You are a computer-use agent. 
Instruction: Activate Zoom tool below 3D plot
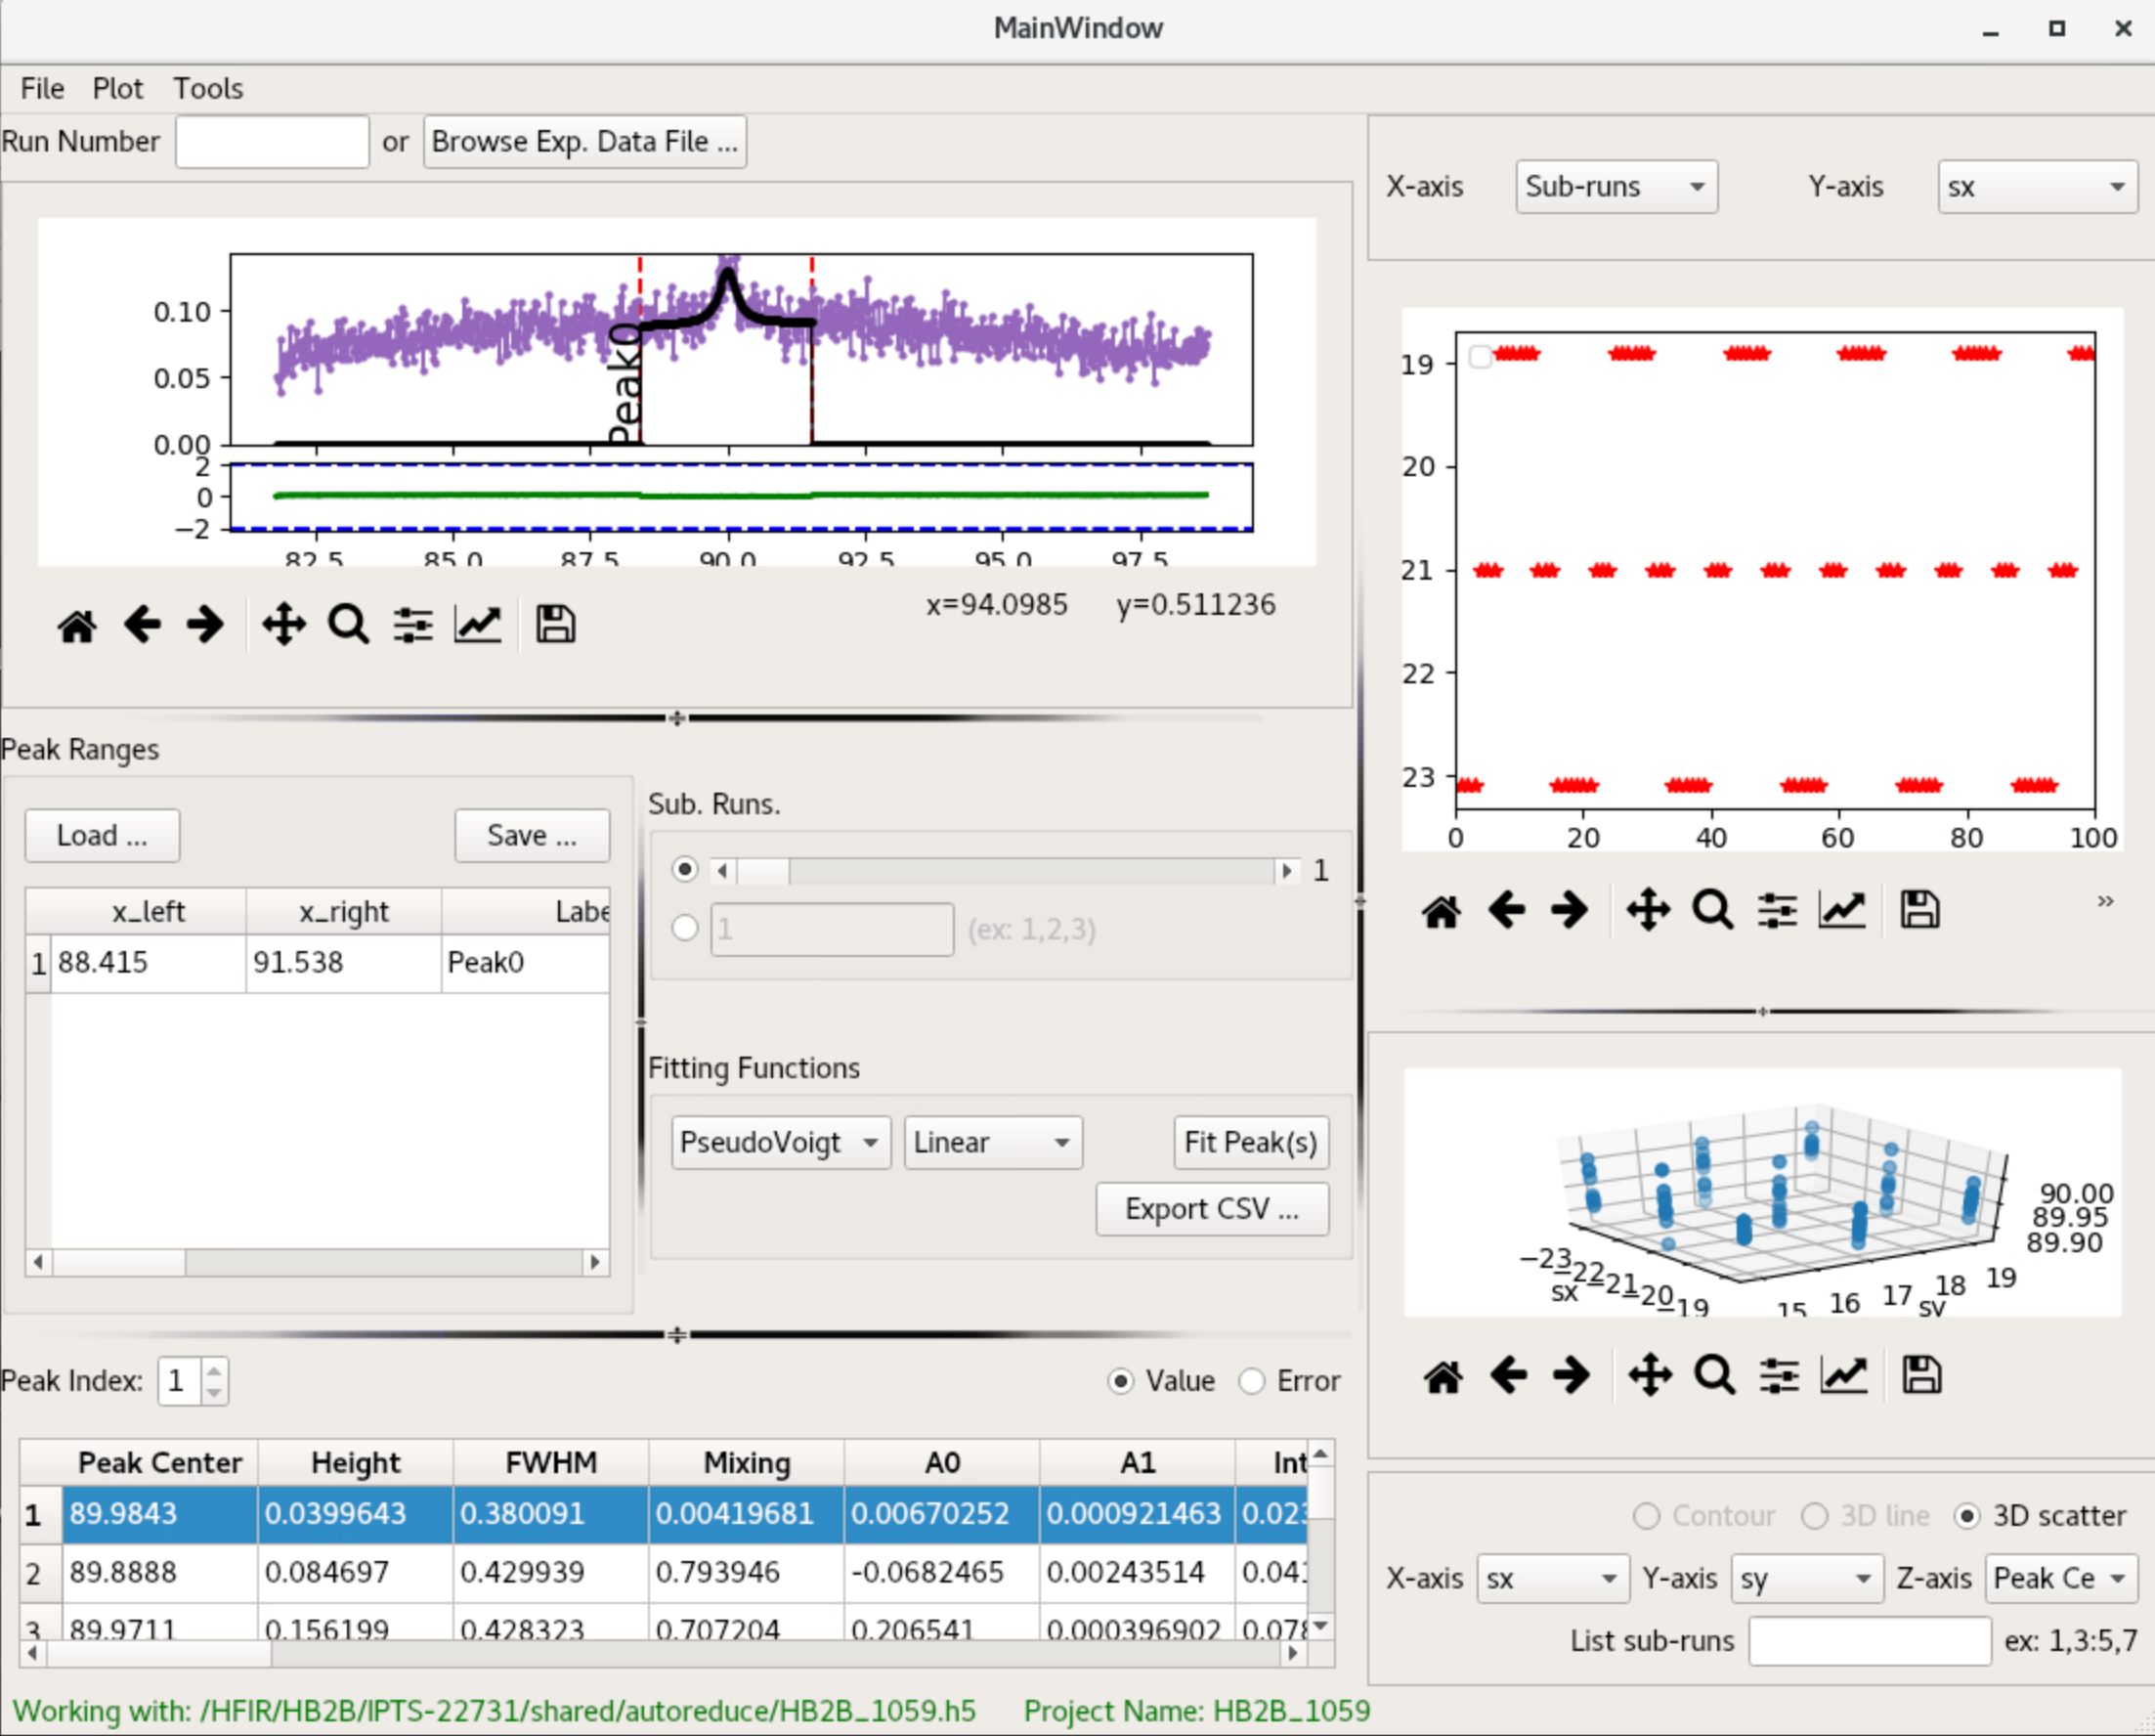(1715, 1376)
